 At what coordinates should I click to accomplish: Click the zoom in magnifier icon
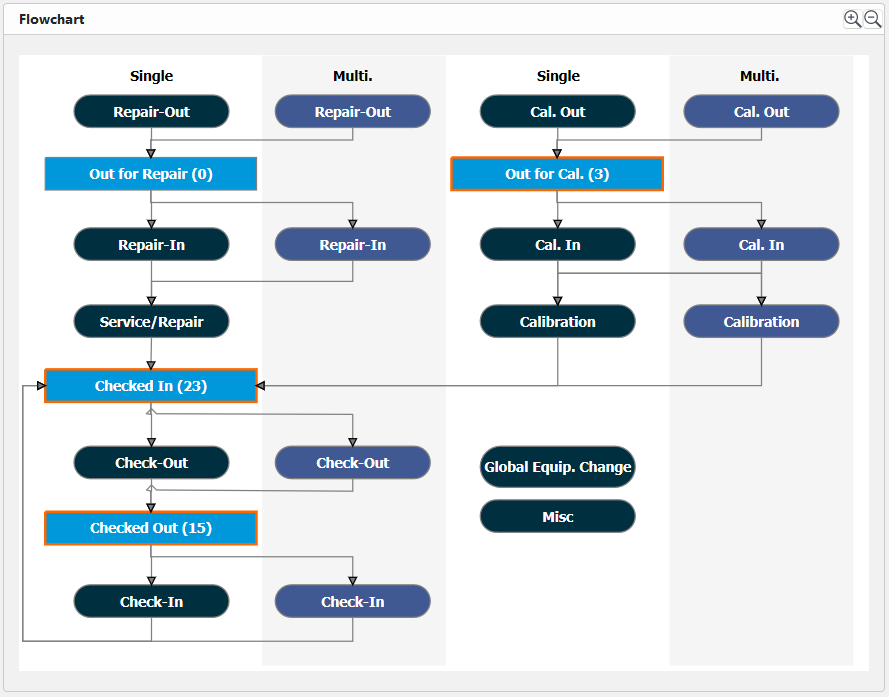852,19
